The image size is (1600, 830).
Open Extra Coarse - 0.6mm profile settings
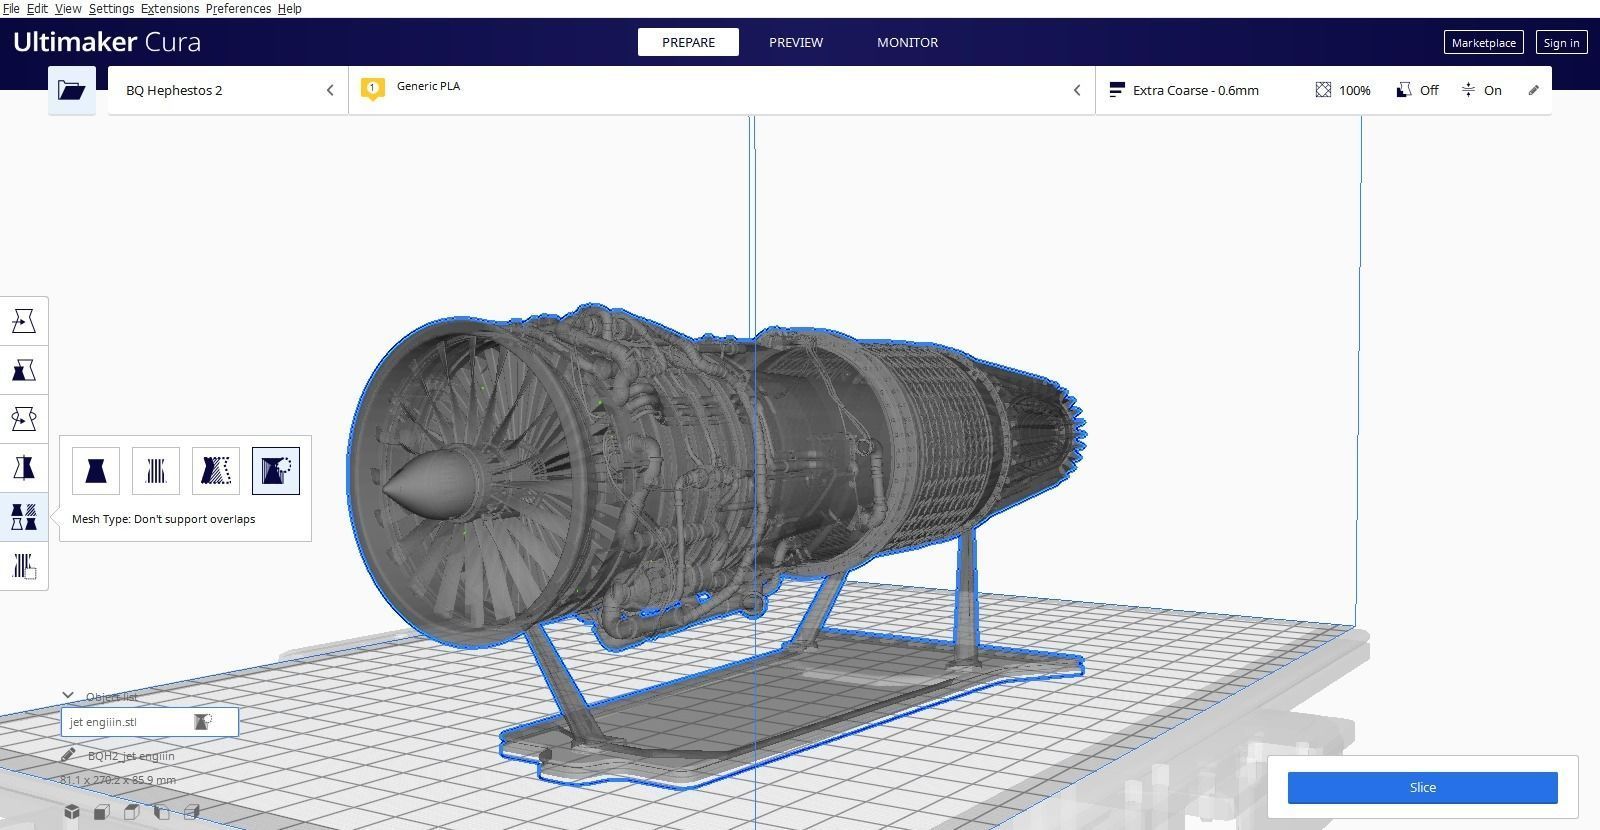1196,90
